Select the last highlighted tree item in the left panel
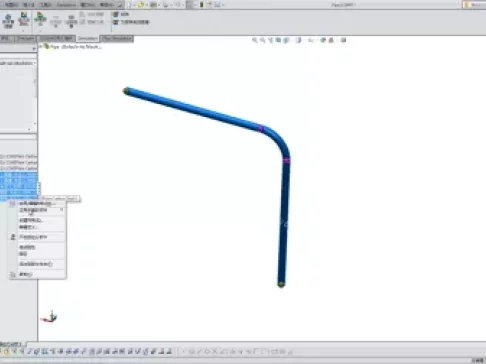486x364 pixels. click(x=18, y=199)
